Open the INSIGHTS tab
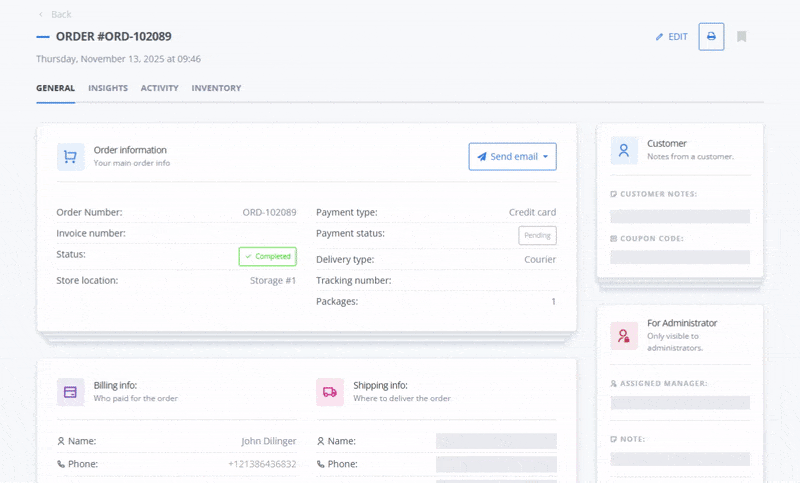 point(108,88)
